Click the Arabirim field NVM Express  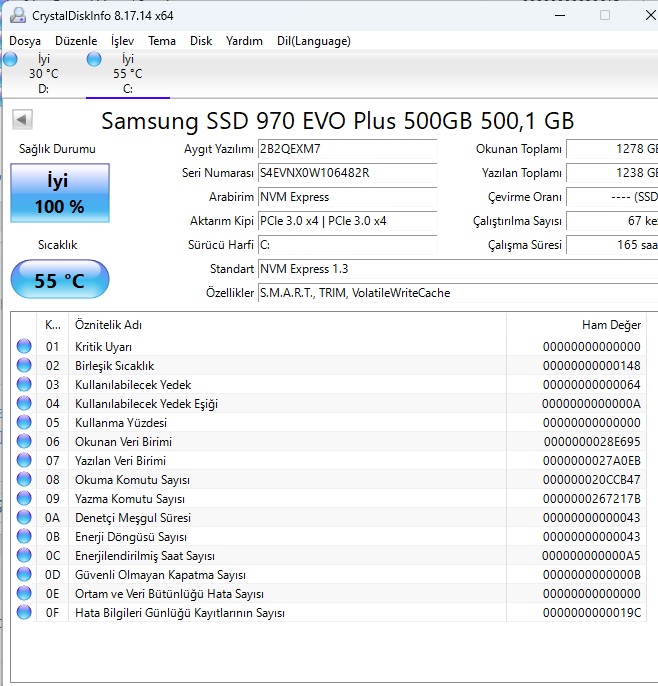pos(347,197)
